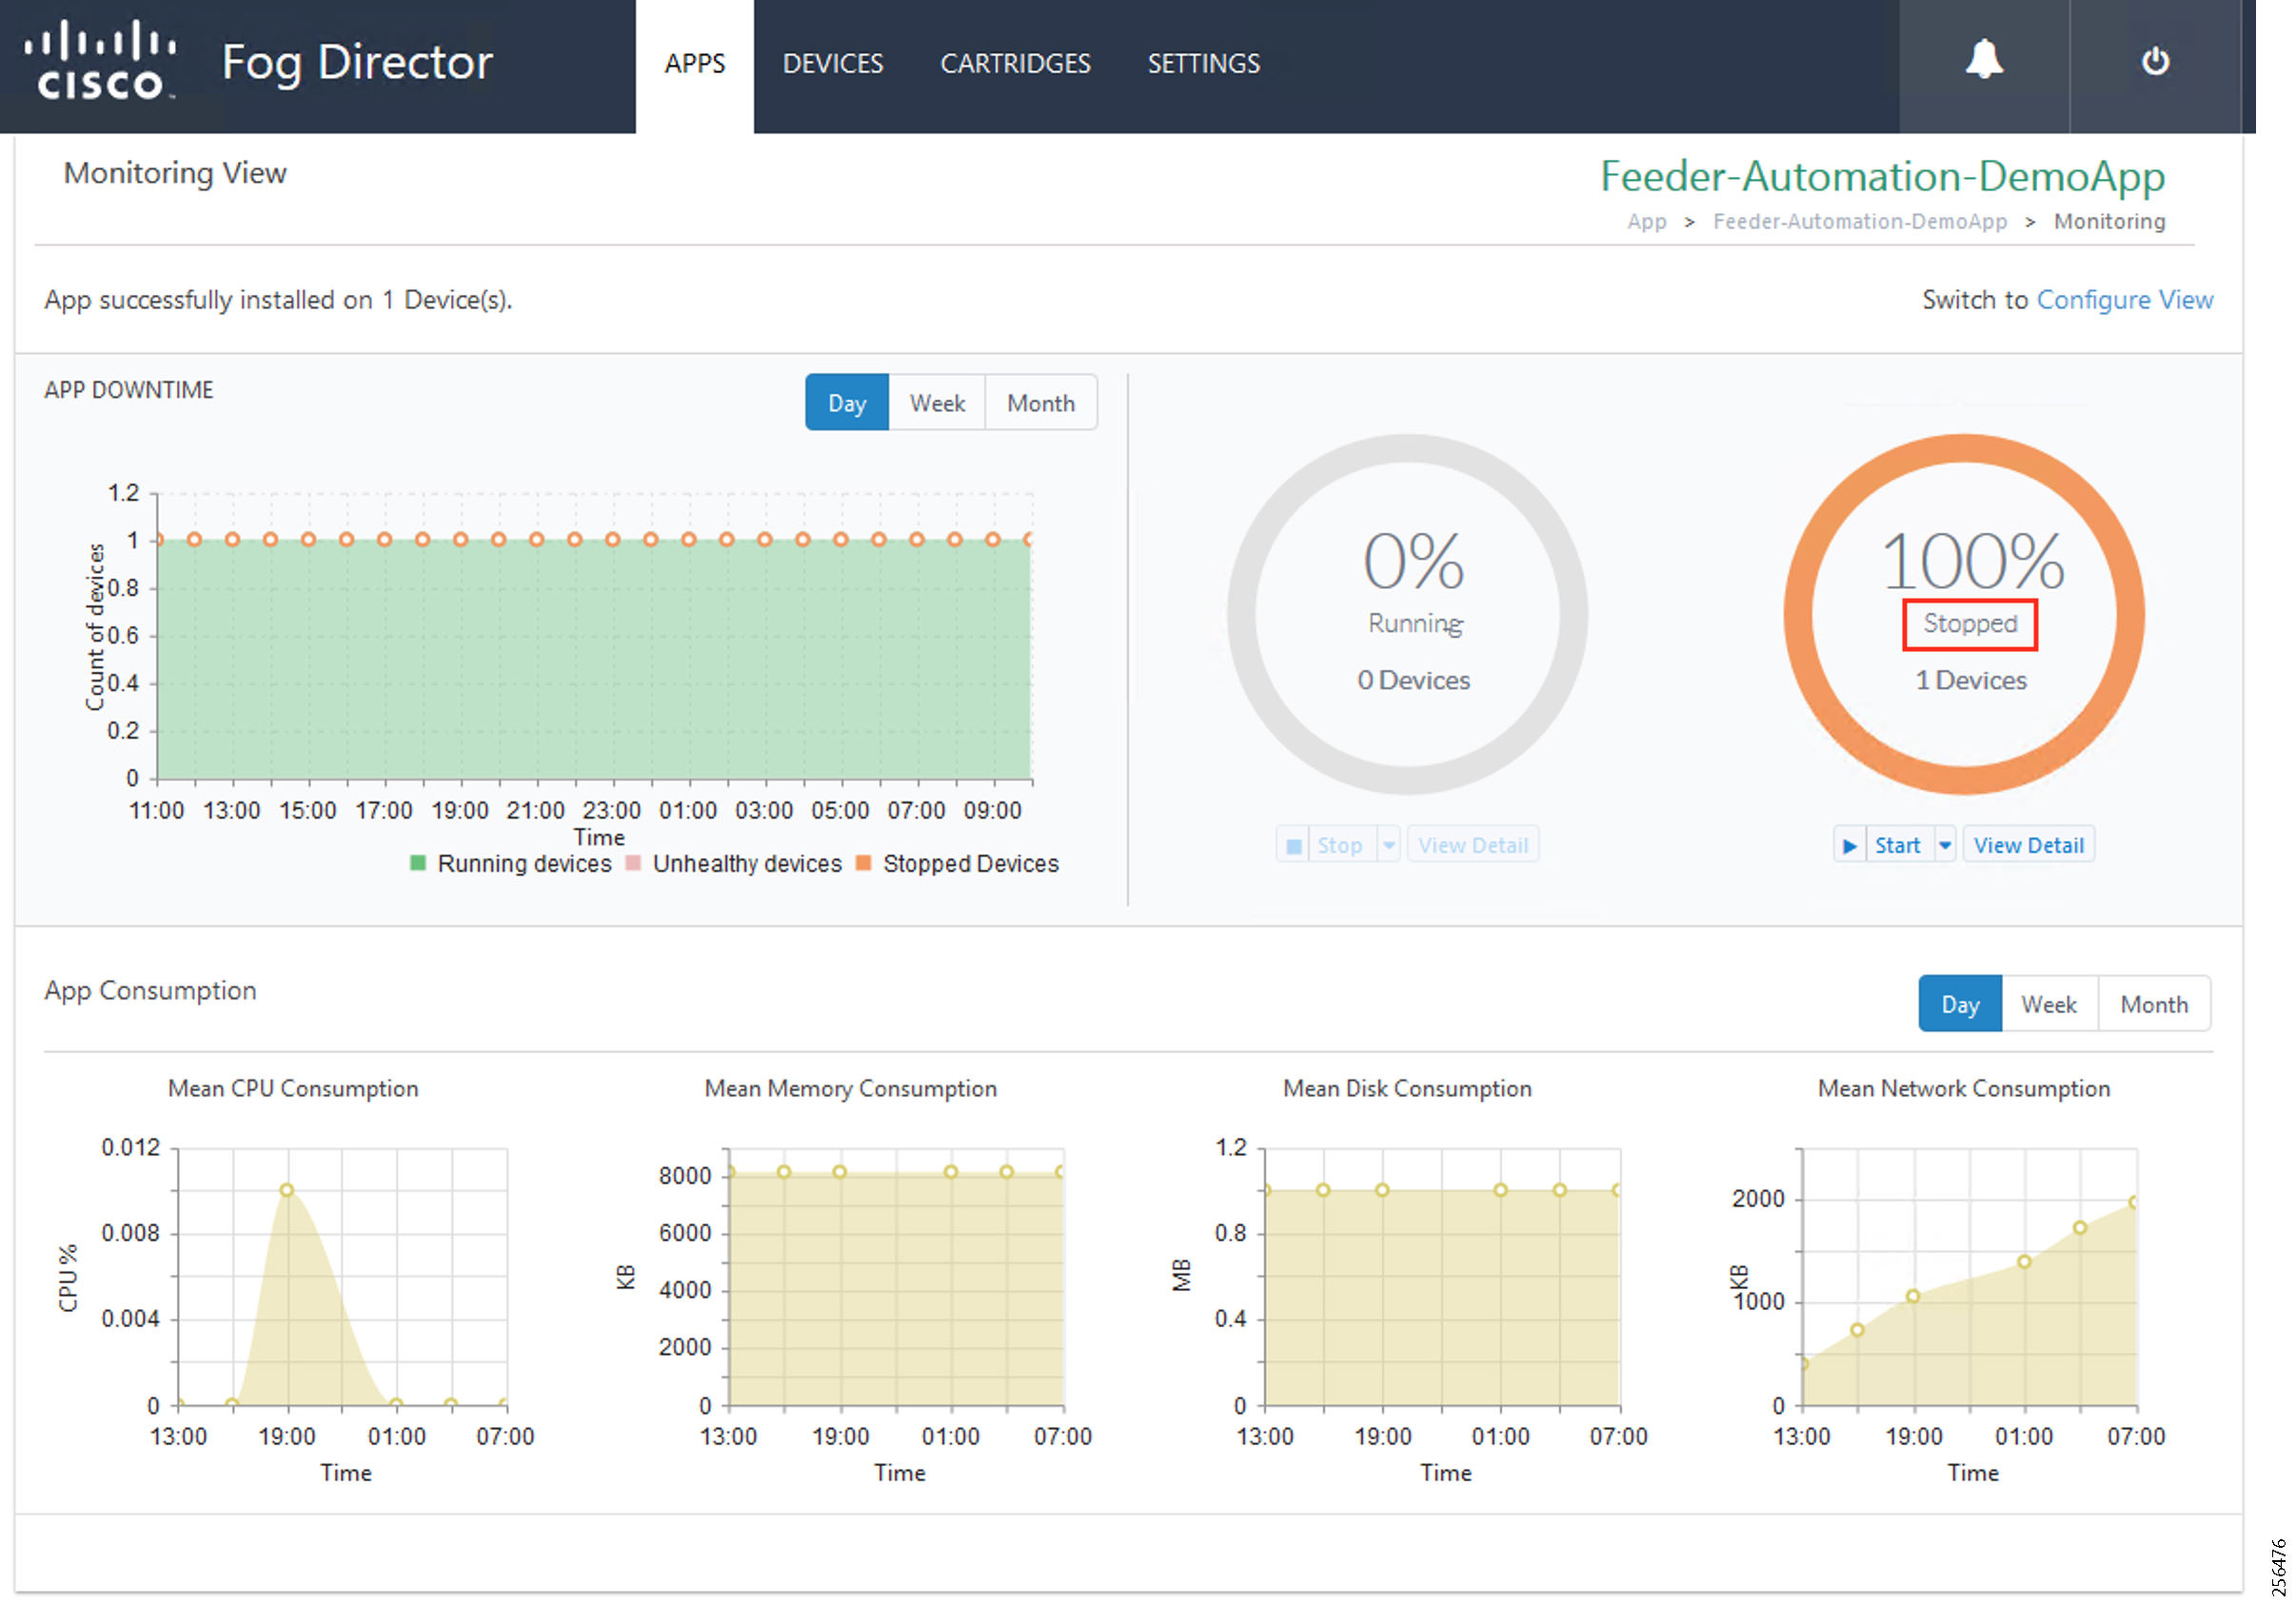Click the App breadcrumb link

1645,221
